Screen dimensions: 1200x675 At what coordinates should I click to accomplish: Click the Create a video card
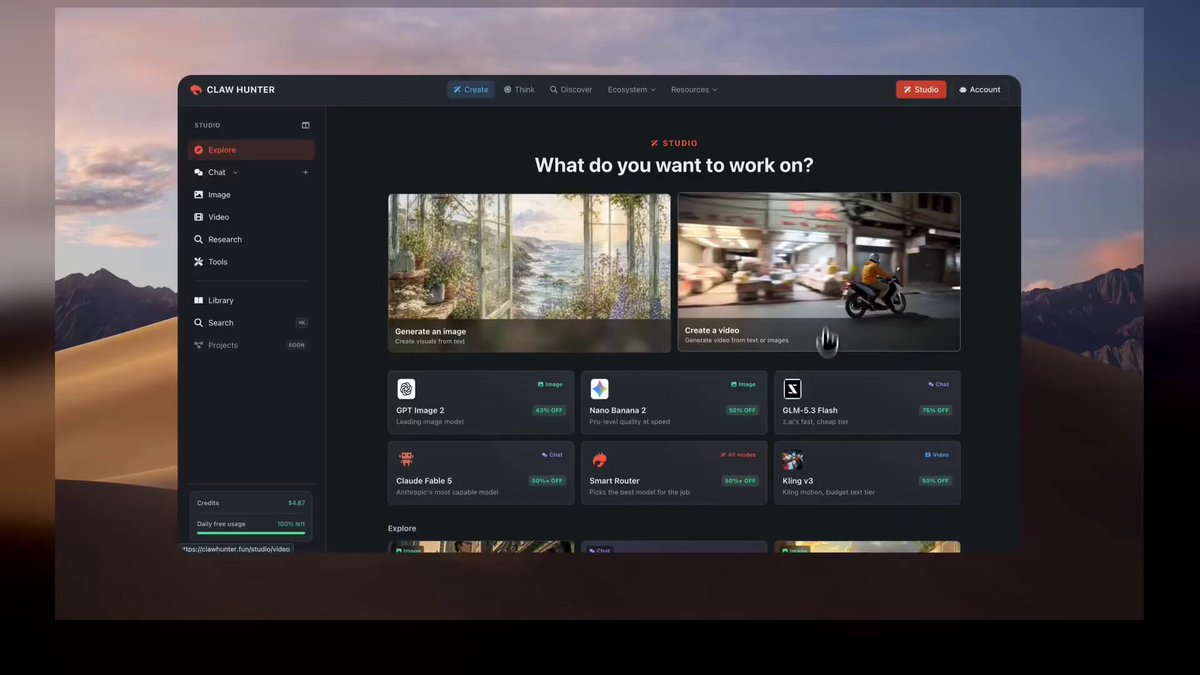[819, 272]
